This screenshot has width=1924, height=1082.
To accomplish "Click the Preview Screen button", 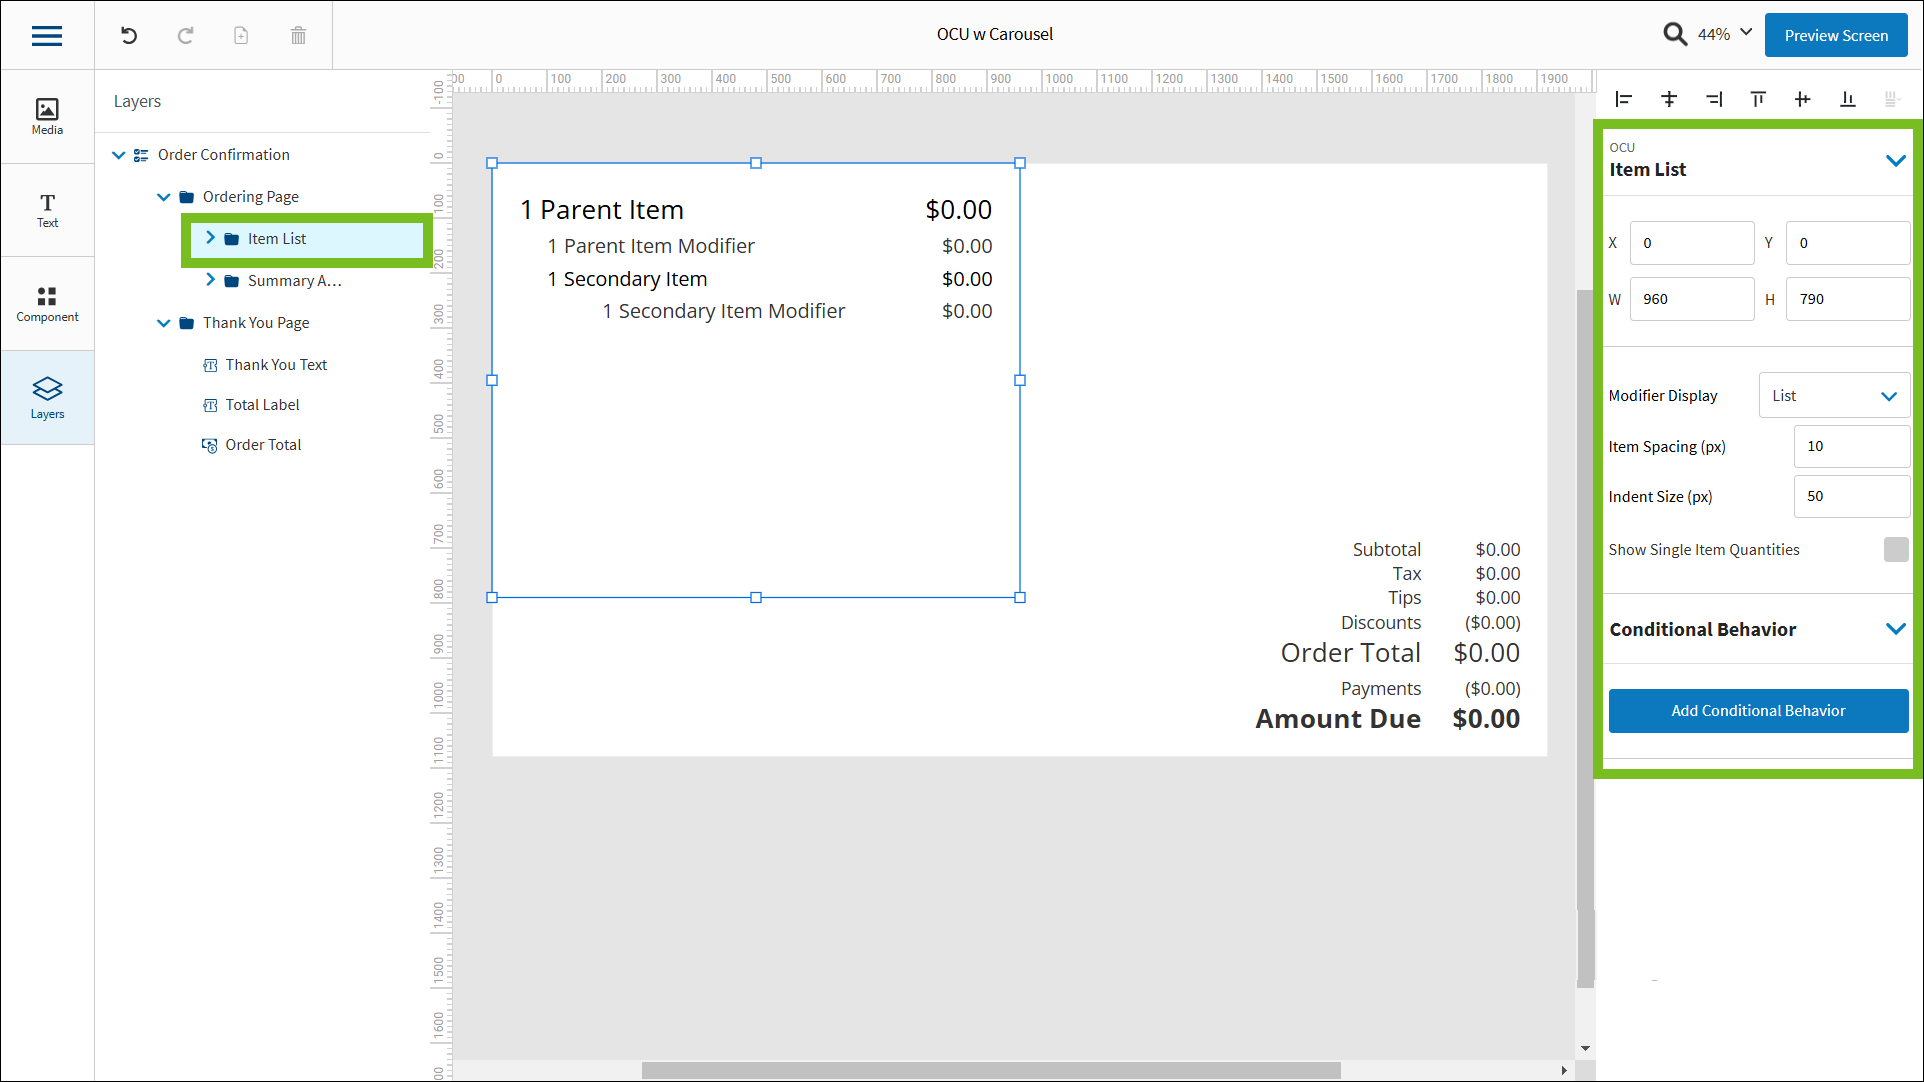I will (x=1836, y=35).
